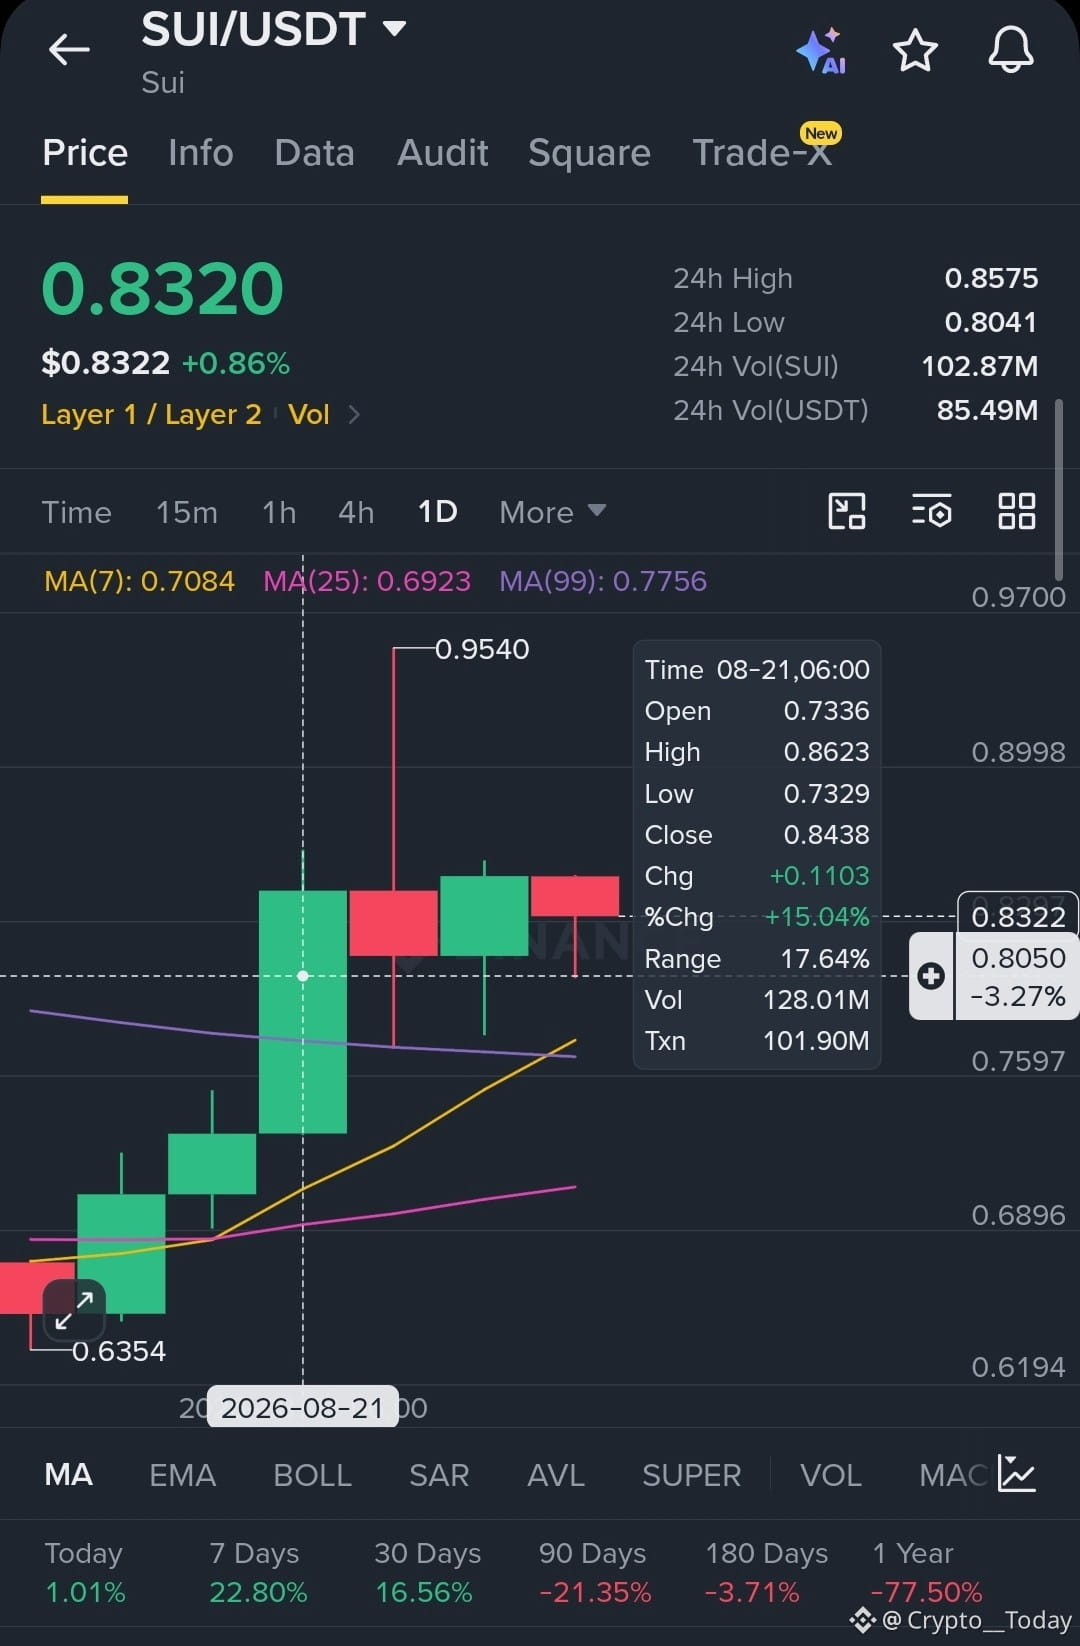Tap the back arrow icon
This screenshot has height=1646, width=1080.
click(x=69, y=49)
